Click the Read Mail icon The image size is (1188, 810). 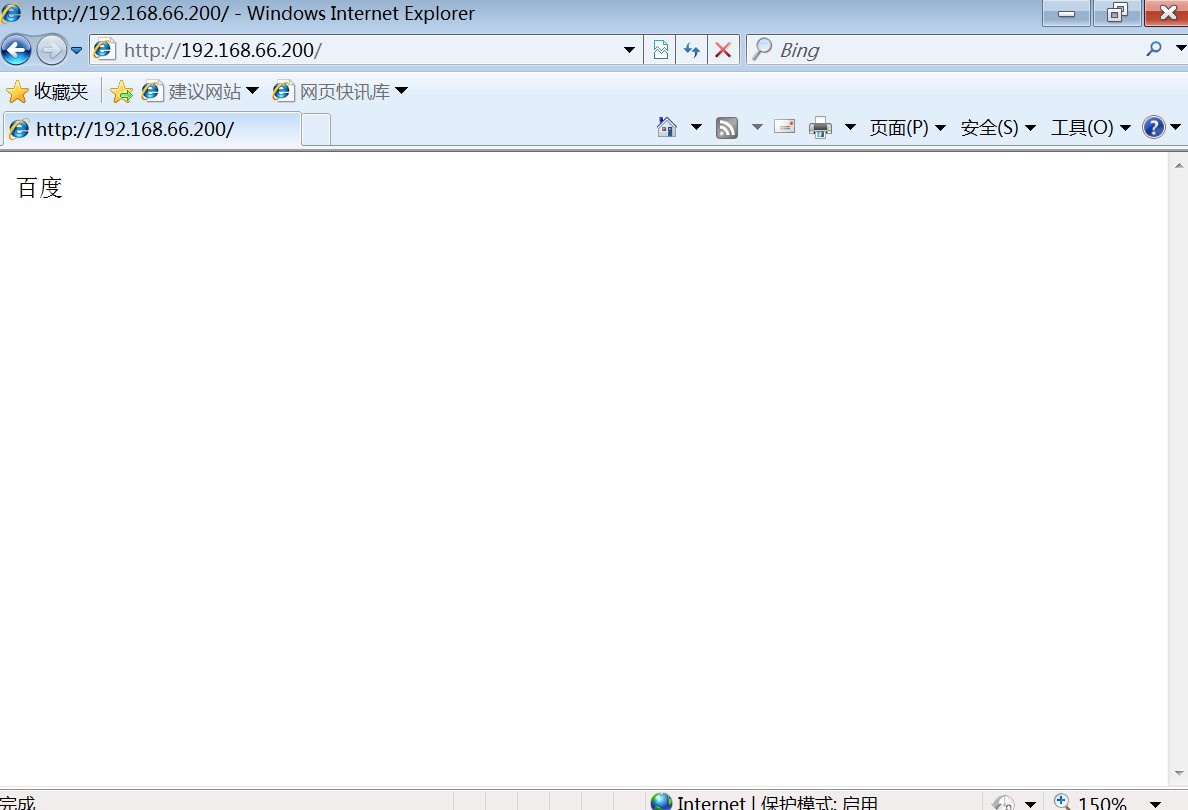tap(785, 127)
